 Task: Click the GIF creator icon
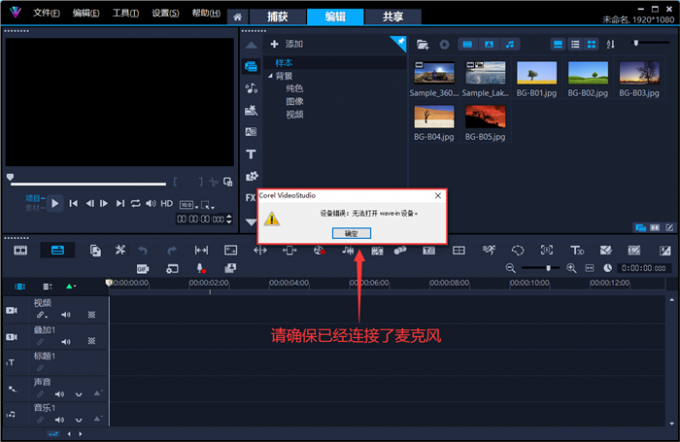[x=143, y=269]
